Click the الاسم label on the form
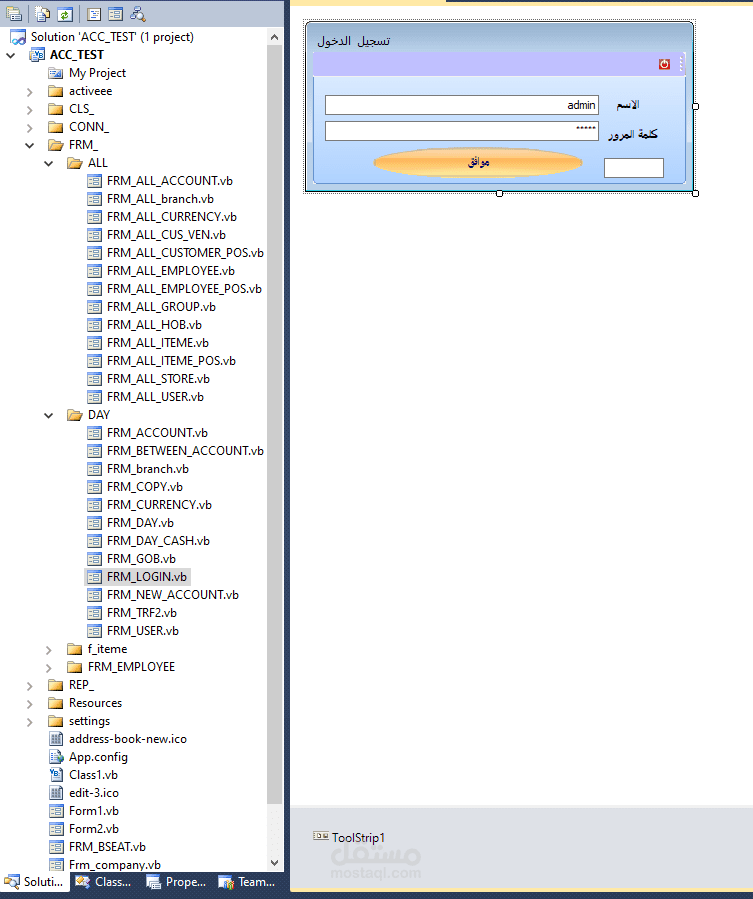This screenshot has width=753, height=899. click(628, 105)
